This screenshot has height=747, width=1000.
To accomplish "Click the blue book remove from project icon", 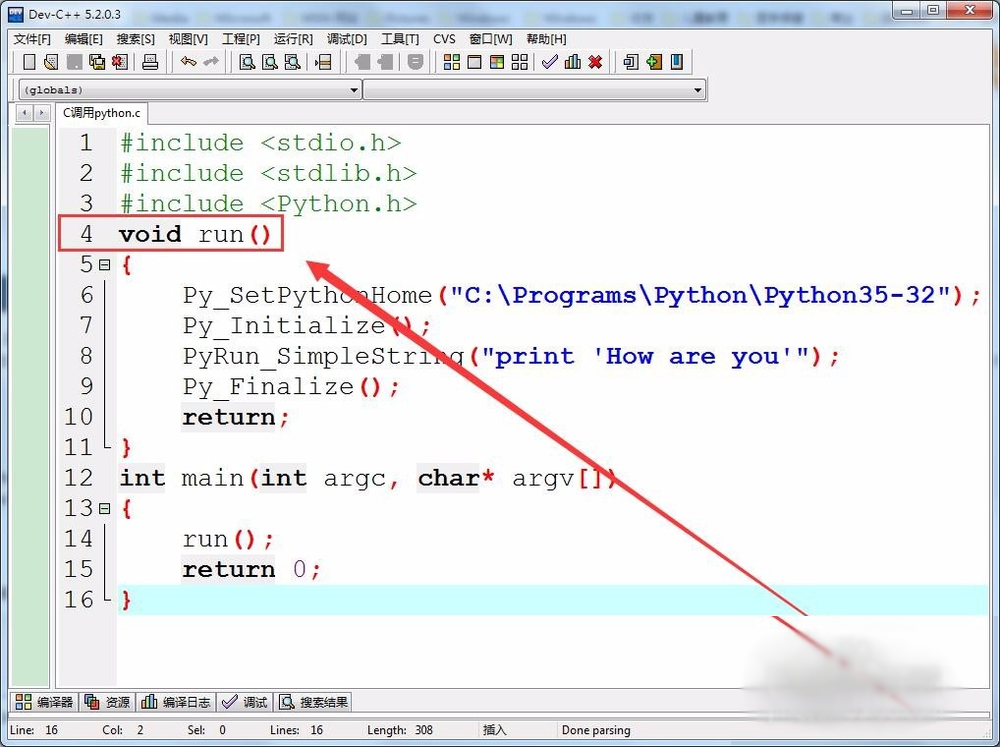I will (x=677, y=62).
